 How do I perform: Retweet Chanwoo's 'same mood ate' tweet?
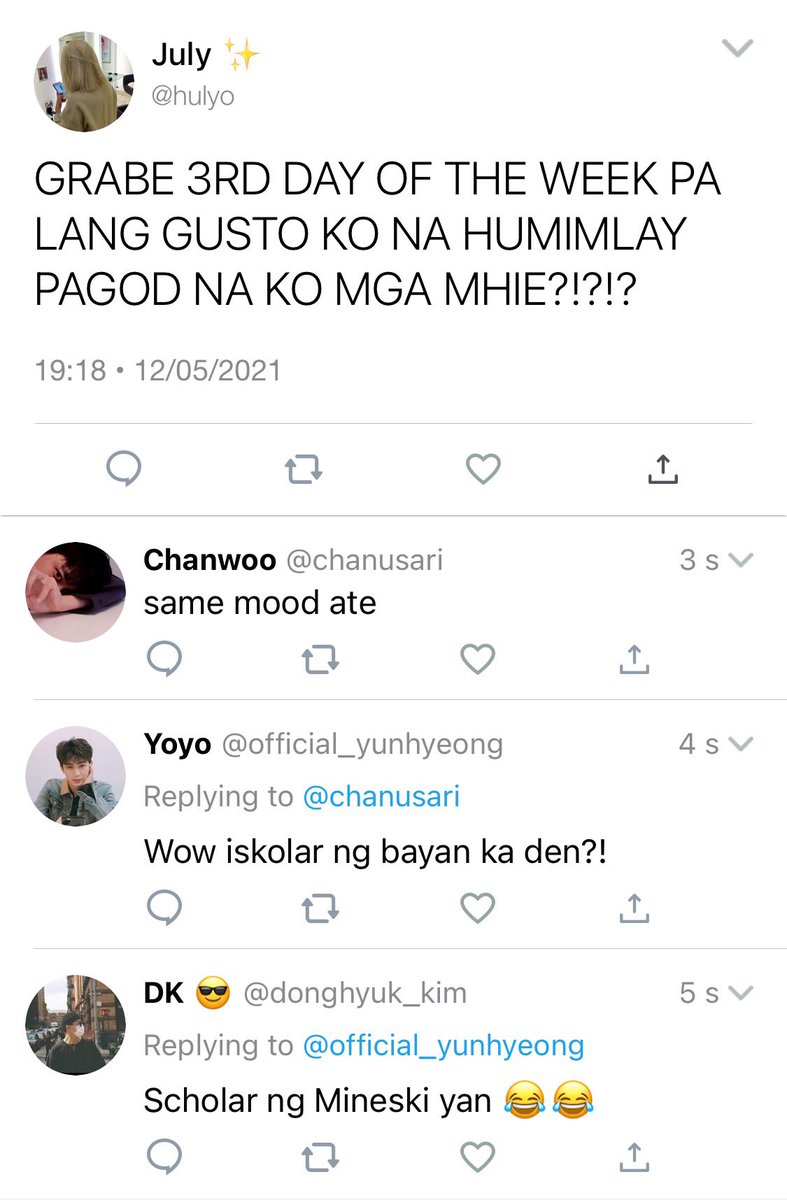point(321,658)
